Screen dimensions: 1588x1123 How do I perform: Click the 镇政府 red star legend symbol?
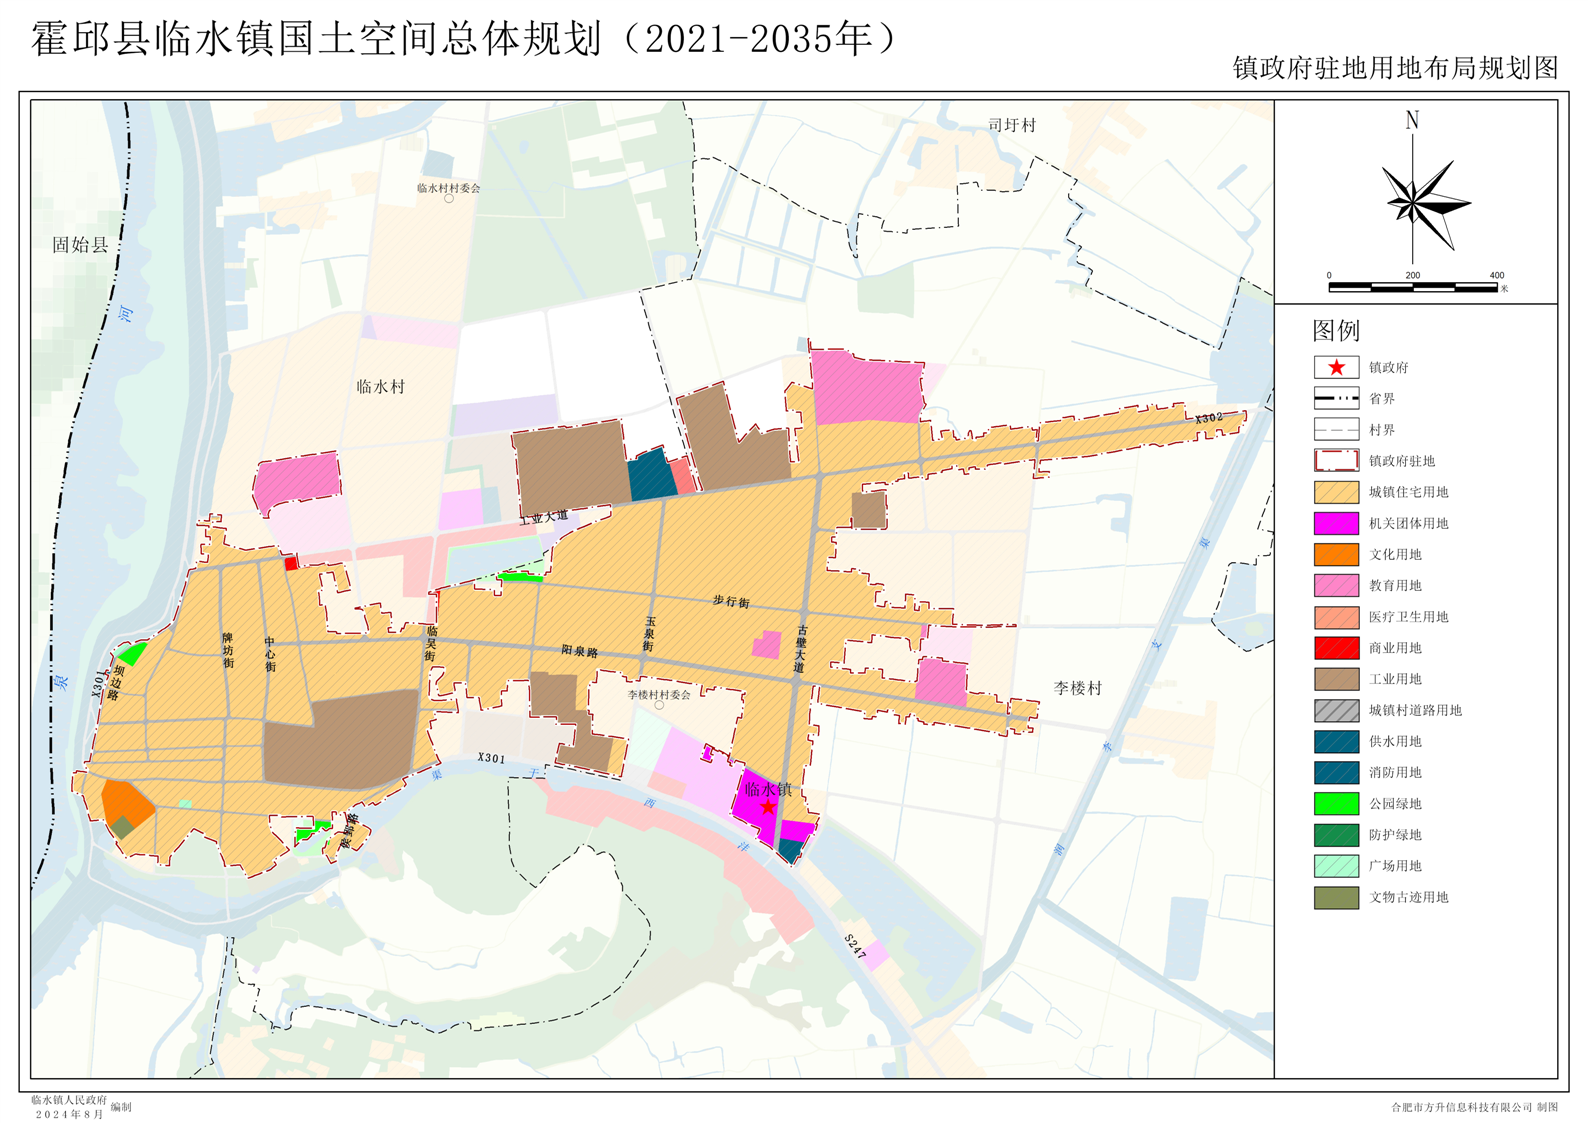(1336, 367)
